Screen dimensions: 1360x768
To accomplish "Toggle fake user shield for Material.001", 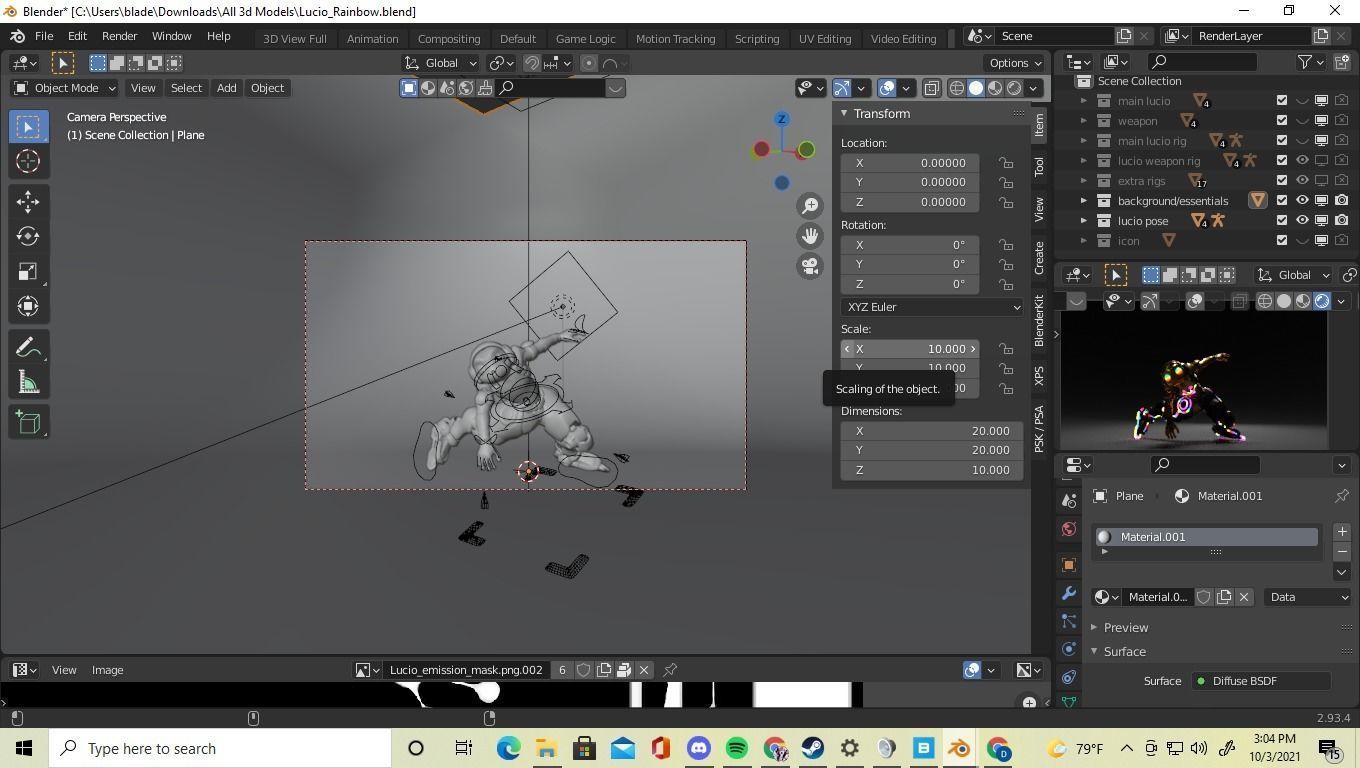I will click(x=1204, y=597).
